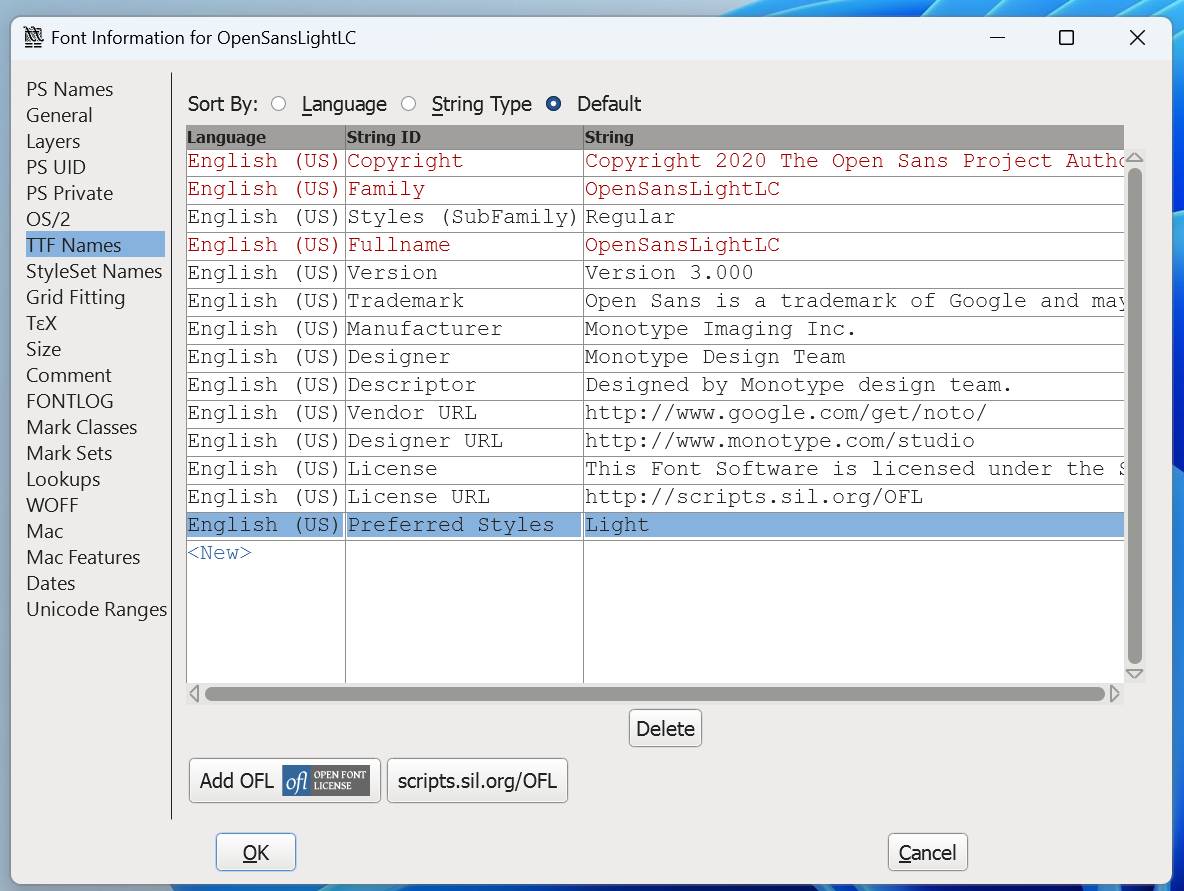Screen dimensions: 1184x891
Task: Open PS Private section
Action: [69, 193]
